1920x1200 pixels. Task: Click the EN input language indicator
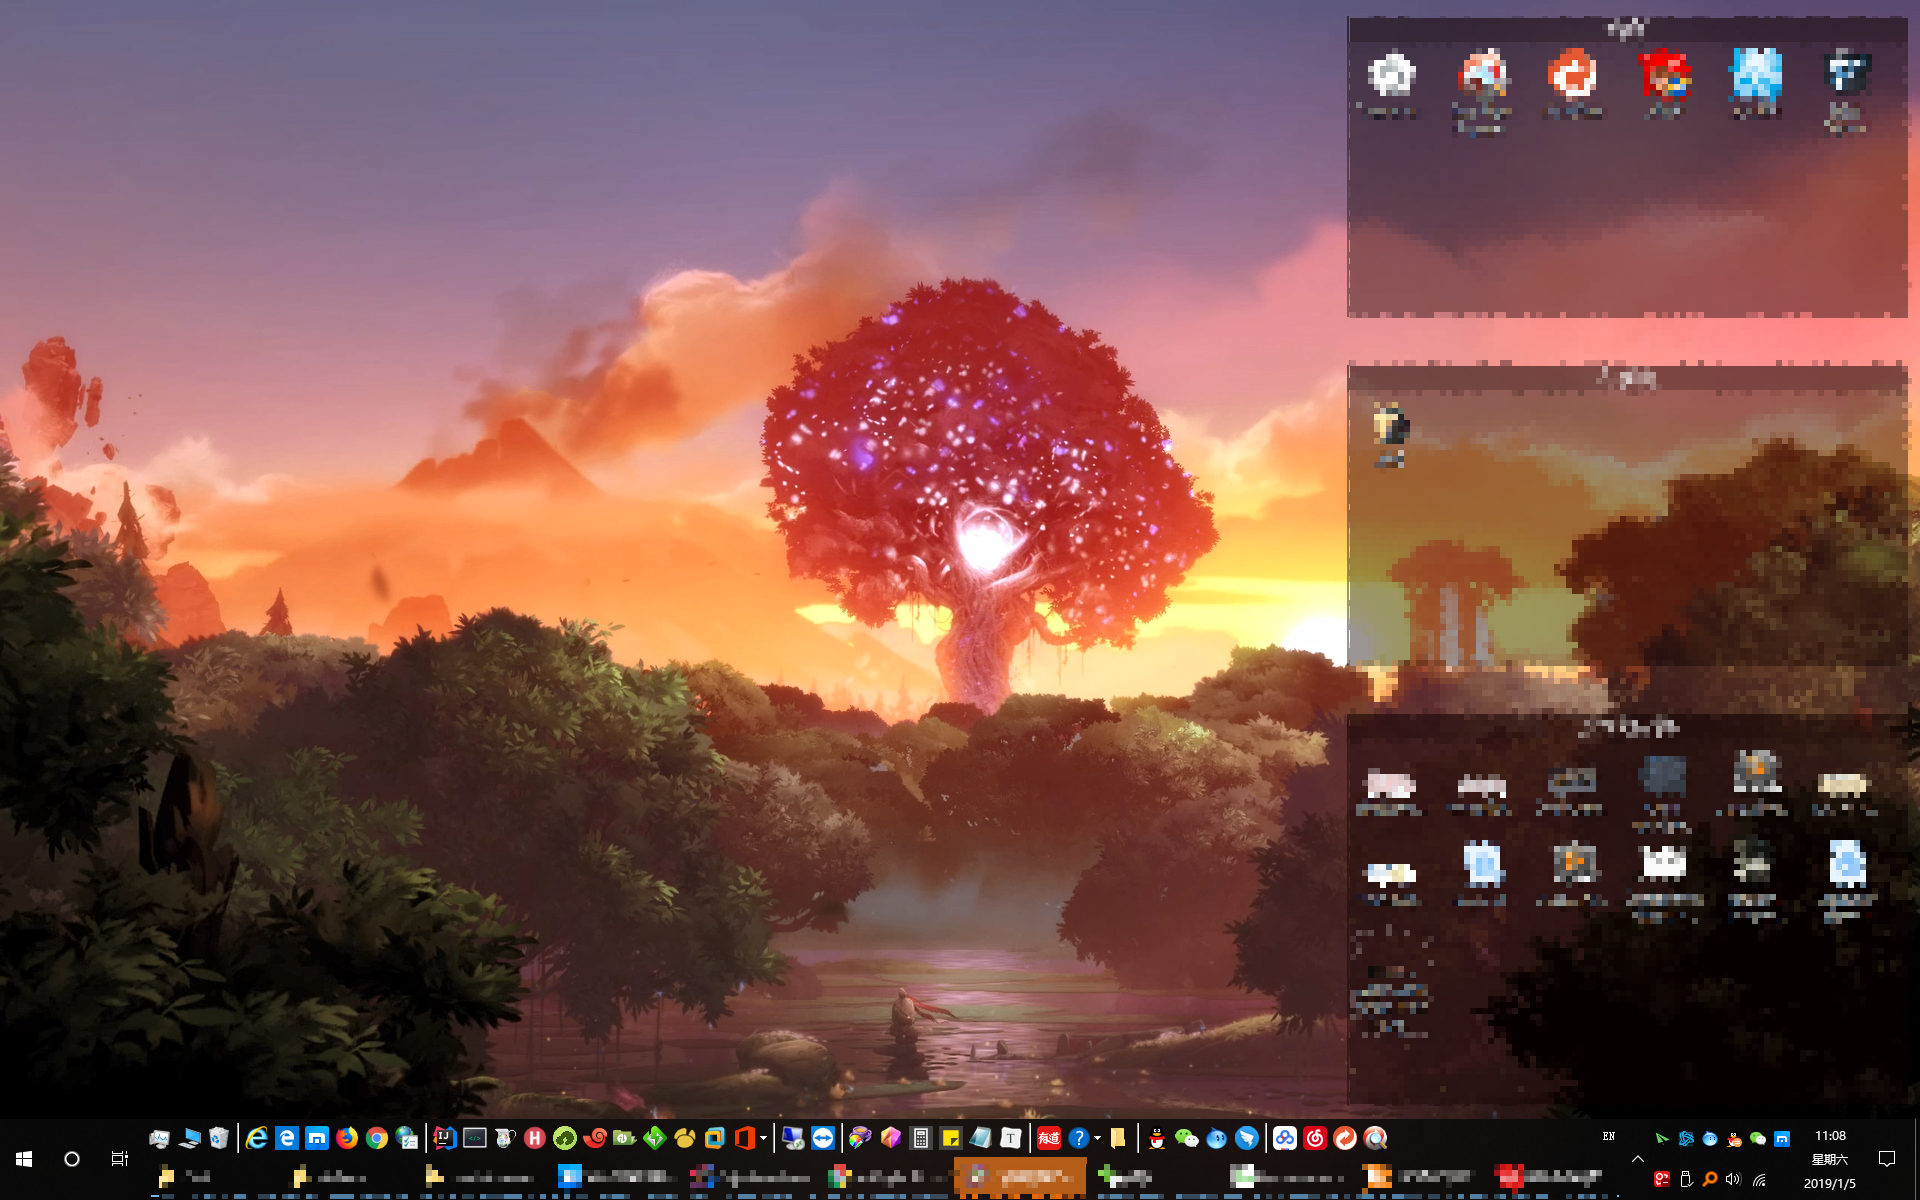[1609, 1137]
